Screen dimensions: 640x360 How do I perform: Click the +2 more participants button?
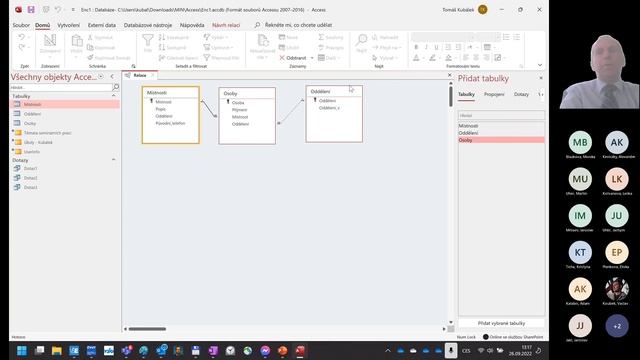tap(617, 326)
